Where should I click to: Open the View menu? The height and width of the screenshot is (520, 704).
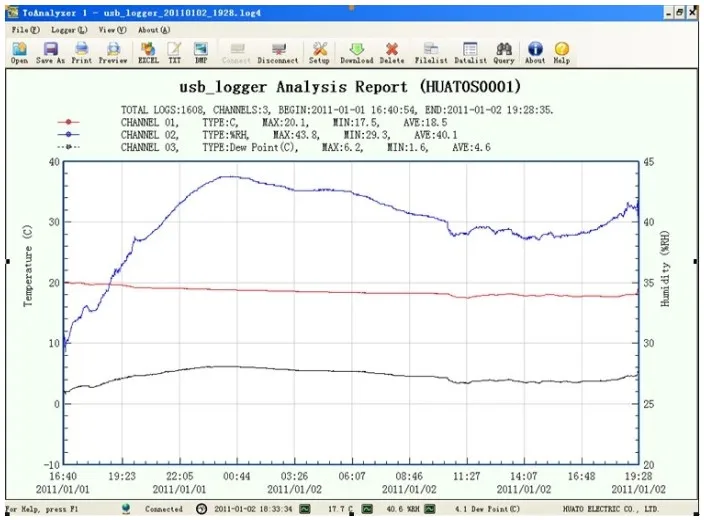(111, 30)
